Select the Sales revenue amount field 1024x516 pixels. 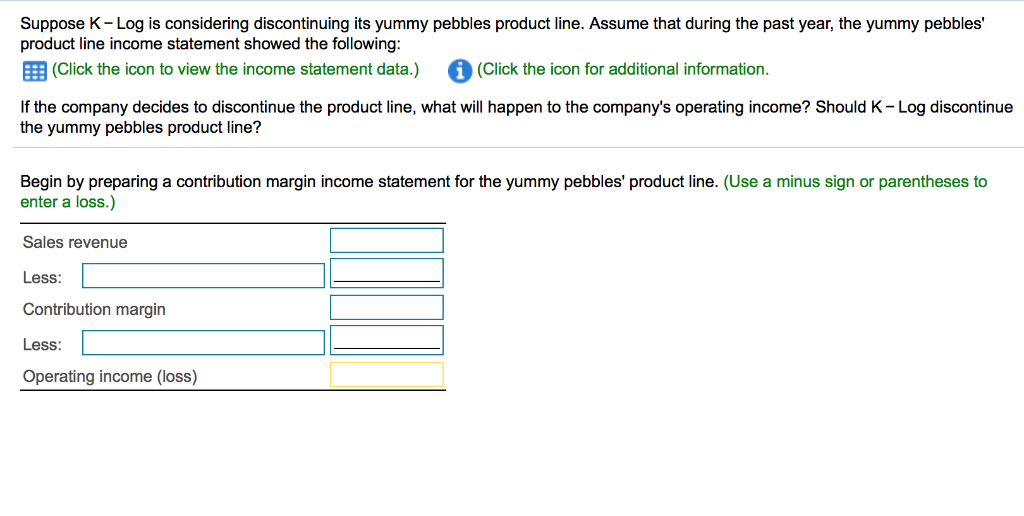point(387,240)
